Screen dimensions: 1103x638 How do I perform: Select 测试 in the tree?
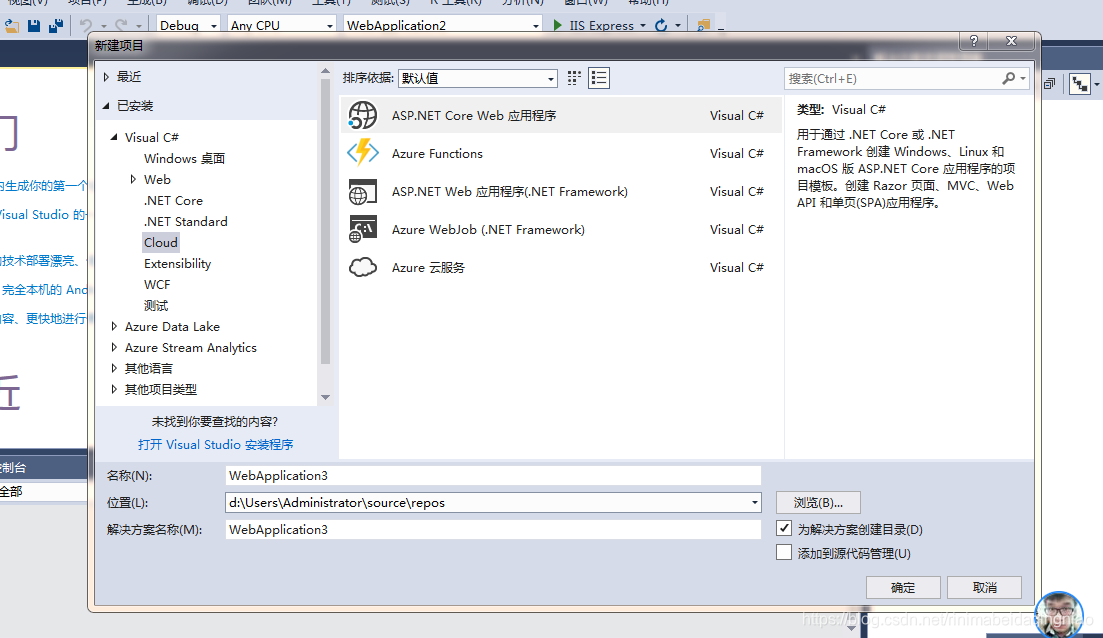pyautogui.click(x=156, y=306)
